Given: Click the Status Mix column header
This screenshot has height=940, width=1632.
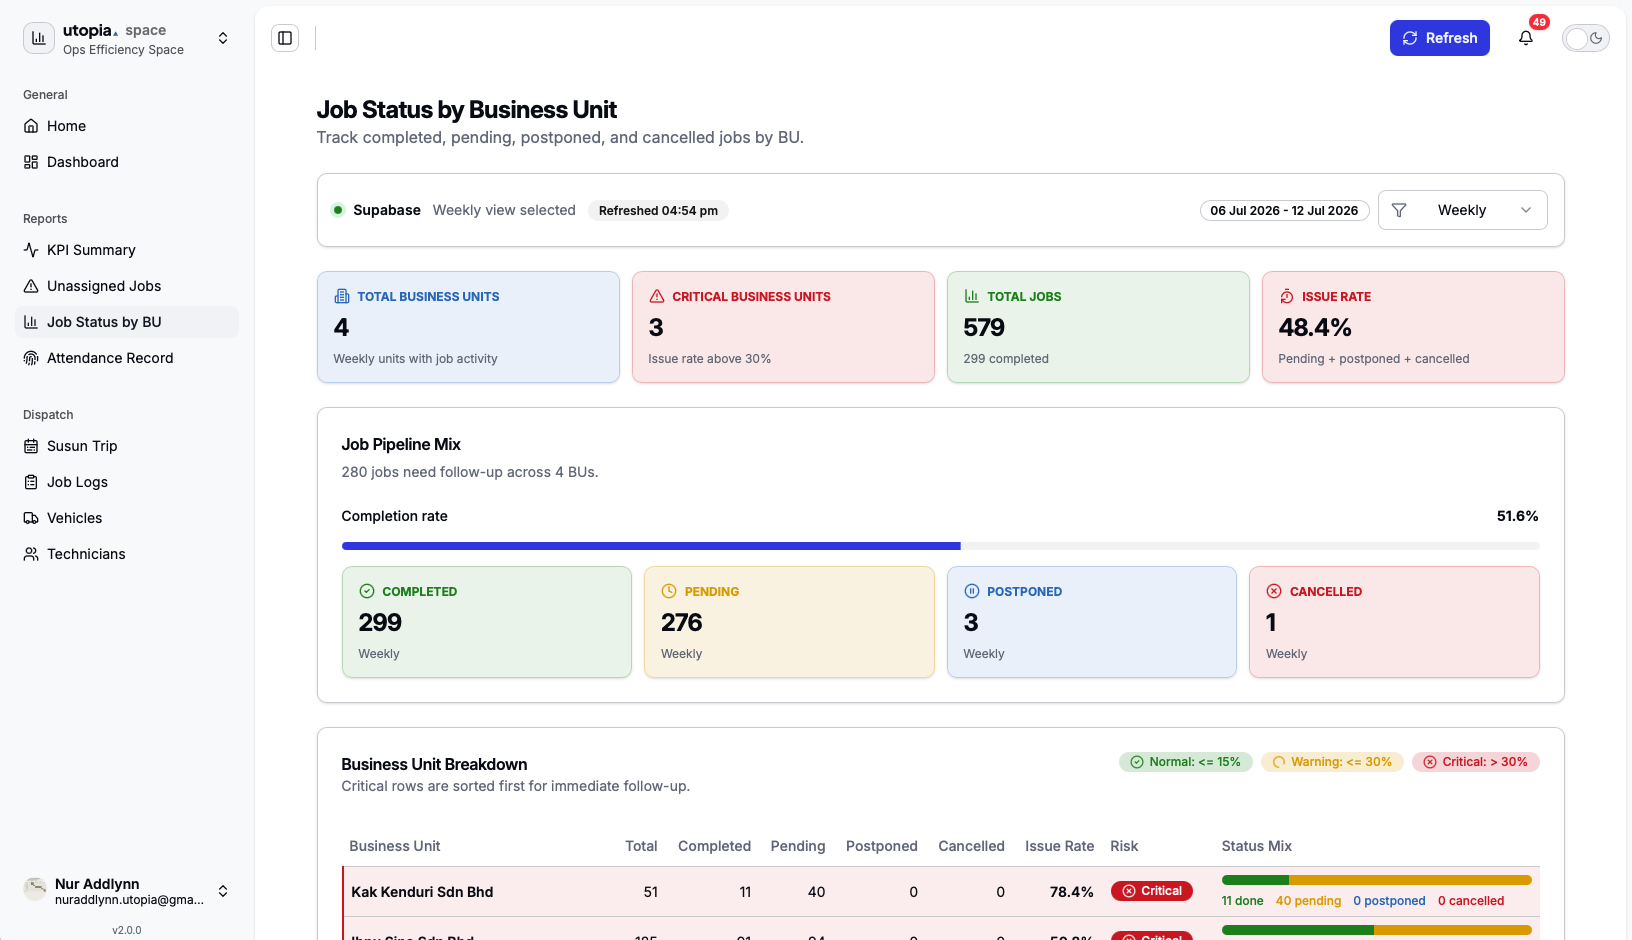Looking at the screenshot, I should (1256, 846).
